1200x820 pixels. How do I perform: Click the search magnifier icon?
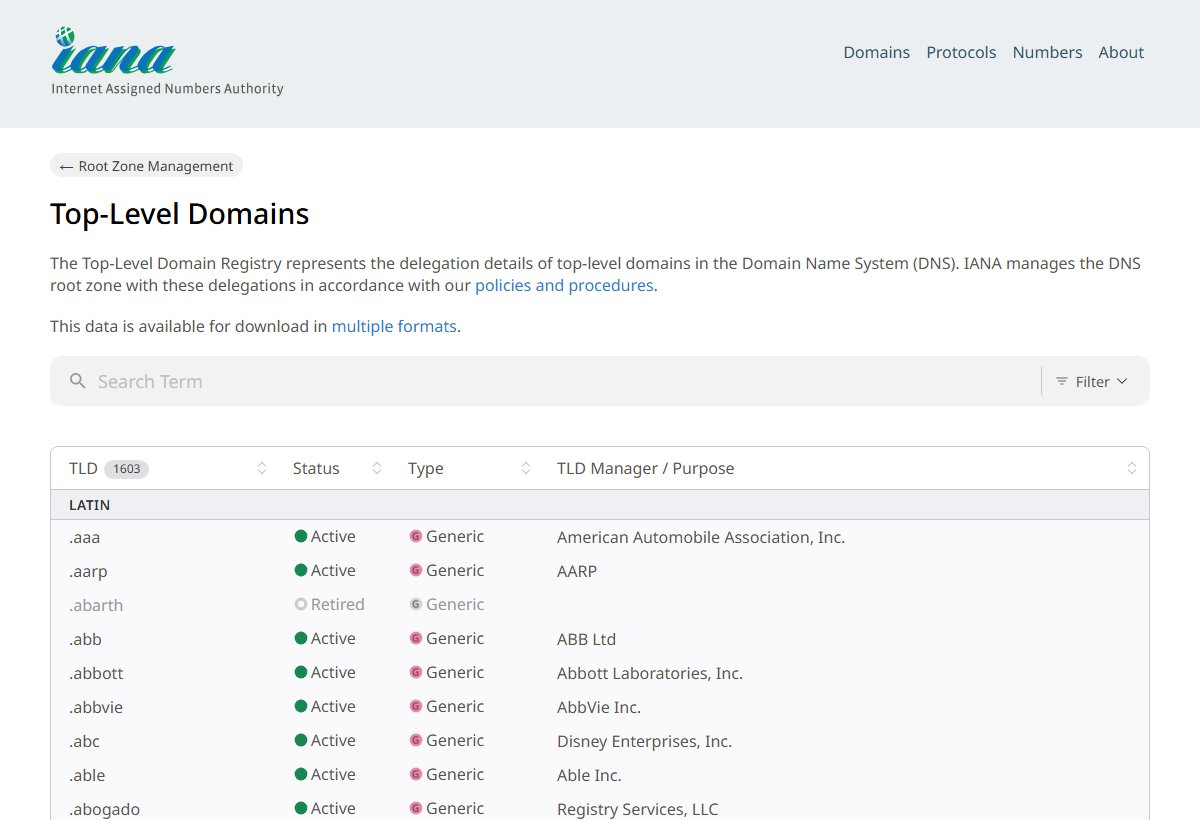point(77,381)
